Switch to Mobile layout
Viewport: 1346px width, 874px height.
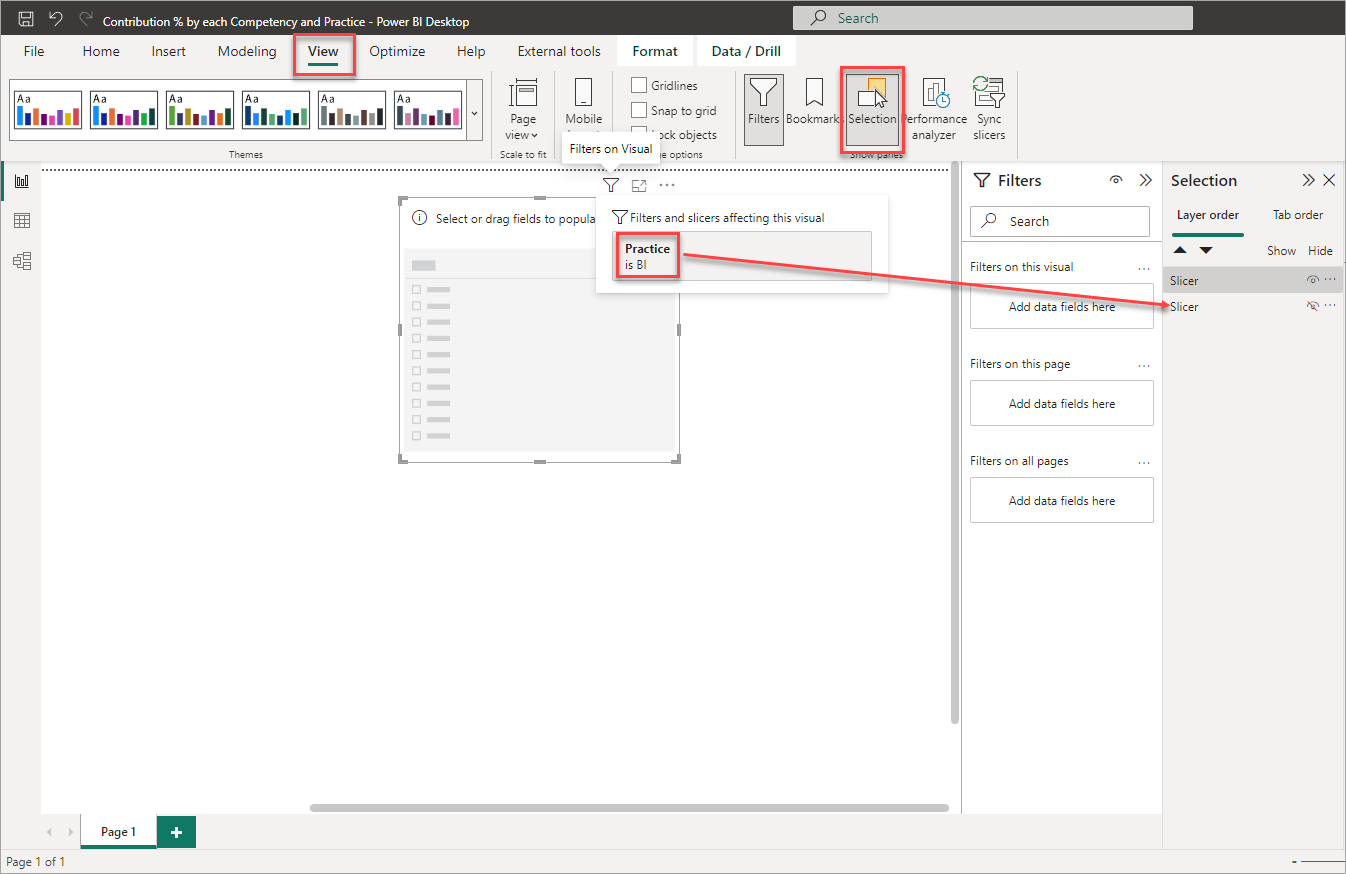[584, 104]
